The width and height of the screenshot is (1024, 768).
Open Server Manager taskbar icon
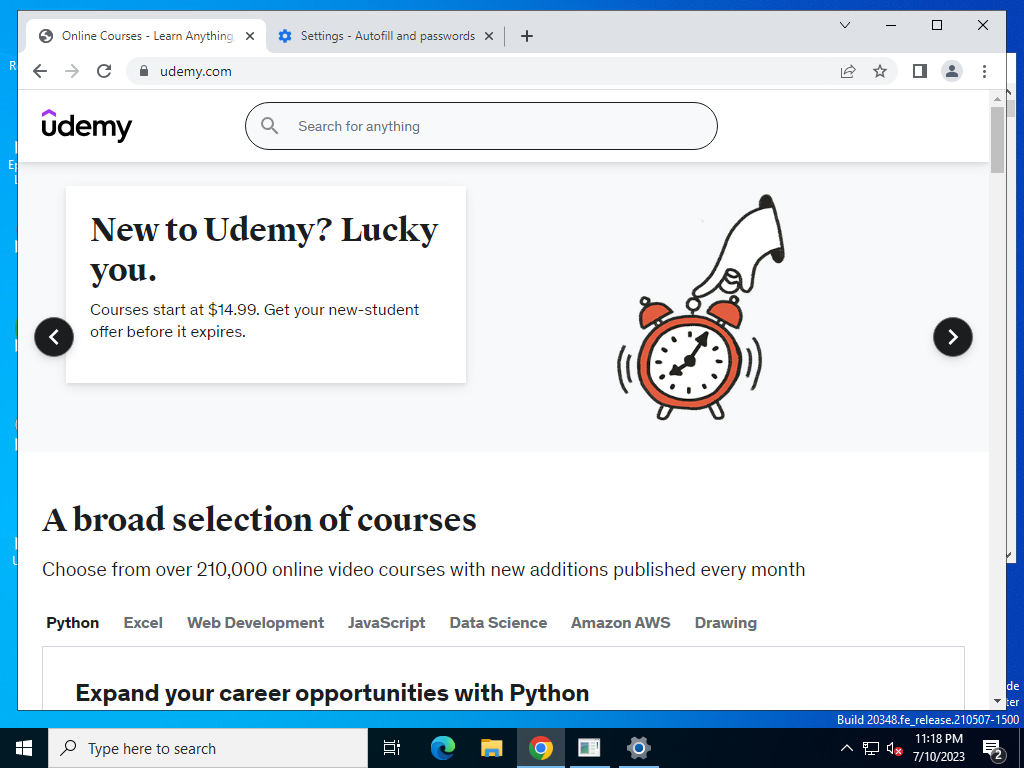click(589, 748)
